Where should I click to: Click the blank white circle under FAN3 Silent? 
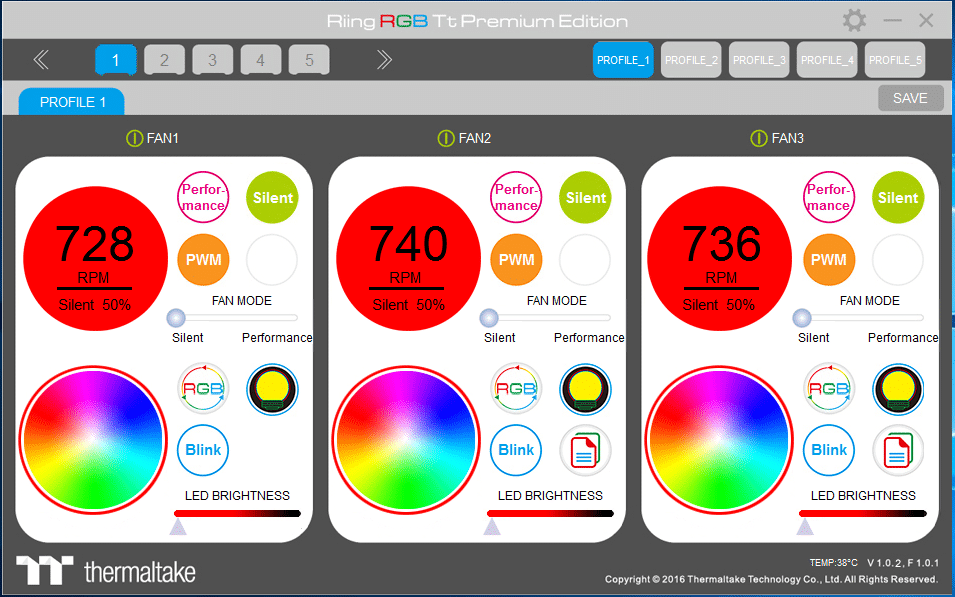[898, 260]
